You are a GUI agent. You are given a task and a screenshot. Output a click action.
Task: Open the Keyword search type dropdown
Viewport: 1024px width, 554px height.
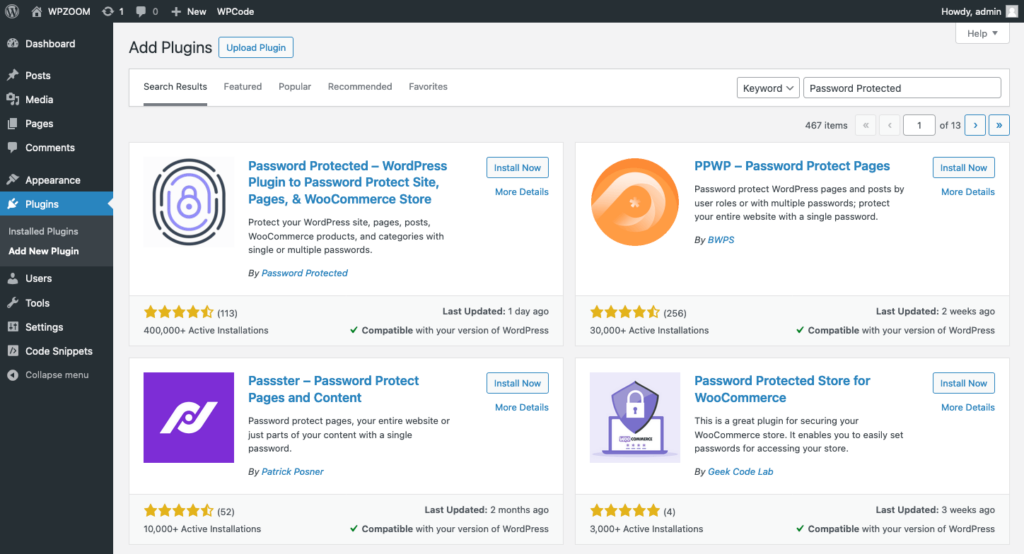tap(768, 88)
